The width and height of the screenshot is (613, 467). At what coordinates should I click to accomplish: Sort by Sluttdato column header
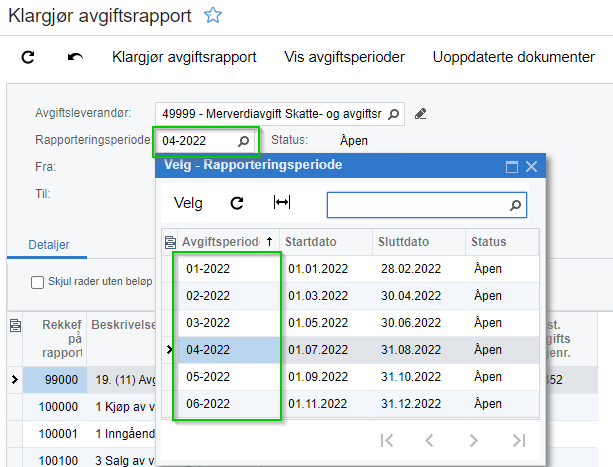(x=419, y=242)
